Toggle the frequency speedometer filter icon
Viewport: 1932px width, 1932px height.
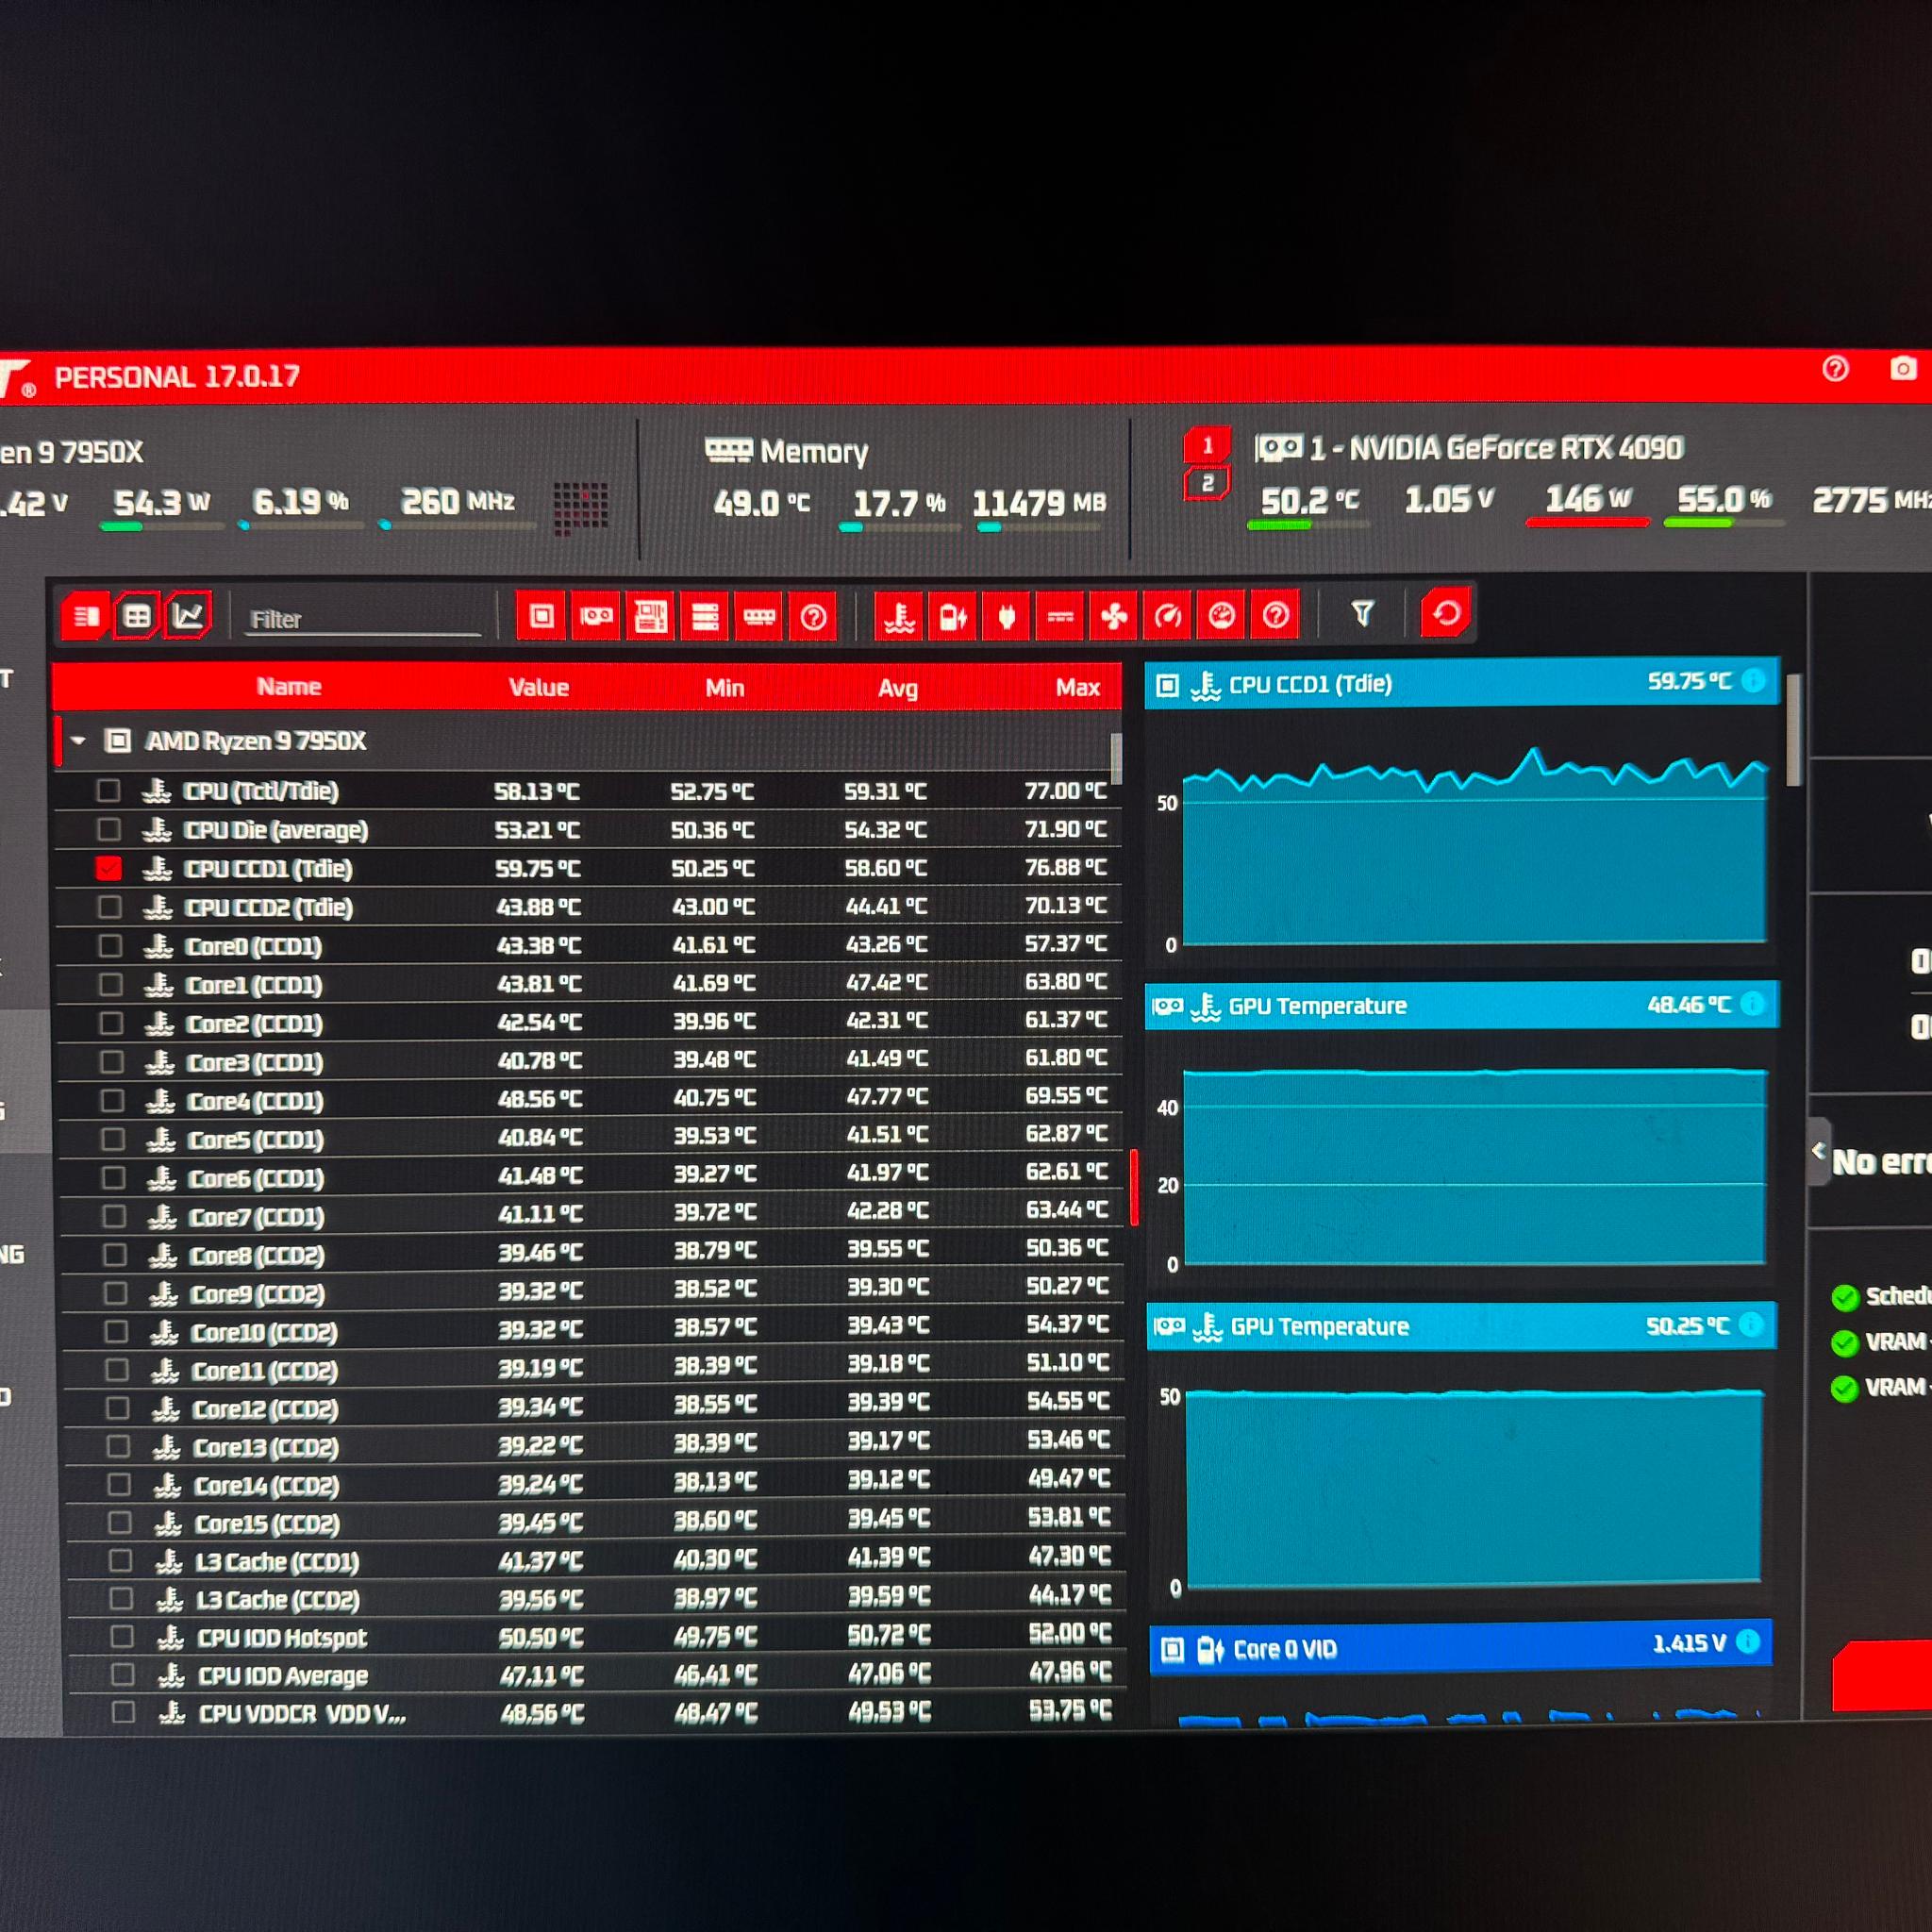[1168, 616]
